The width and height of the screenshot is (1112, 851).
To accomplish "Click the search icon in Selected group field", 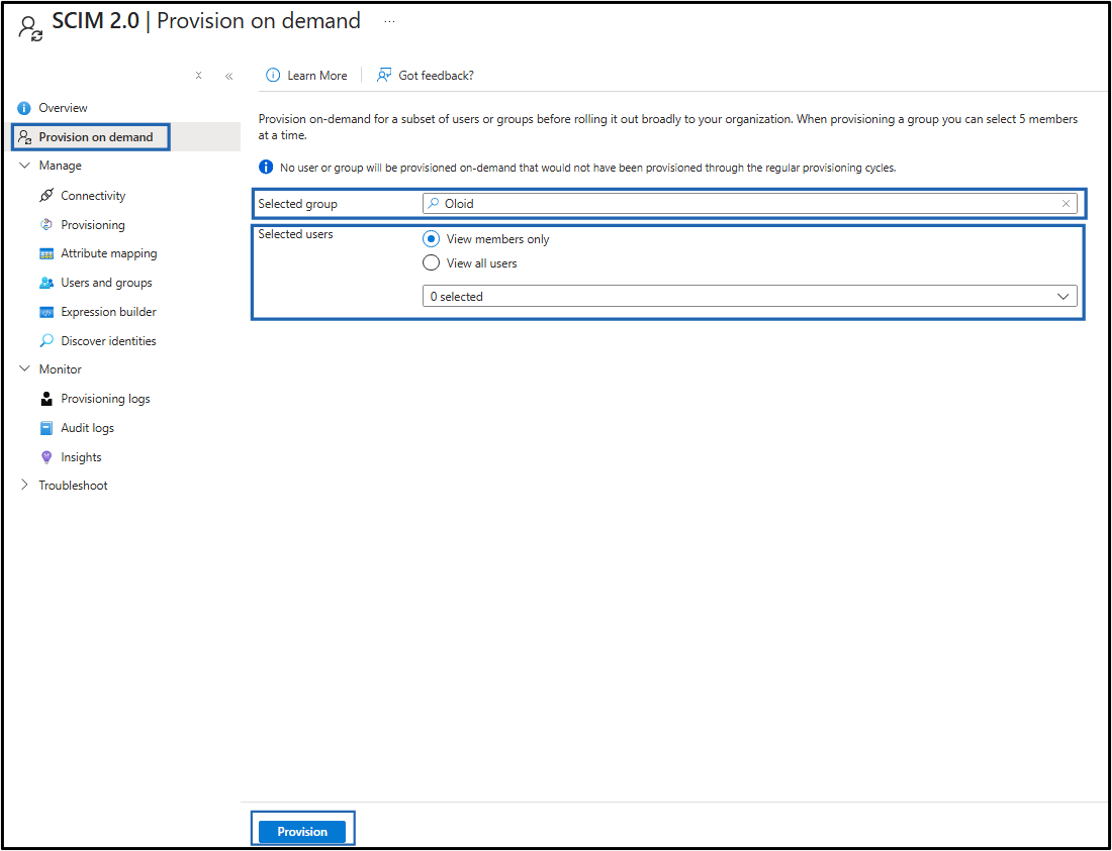I will [x=433, y=204].
